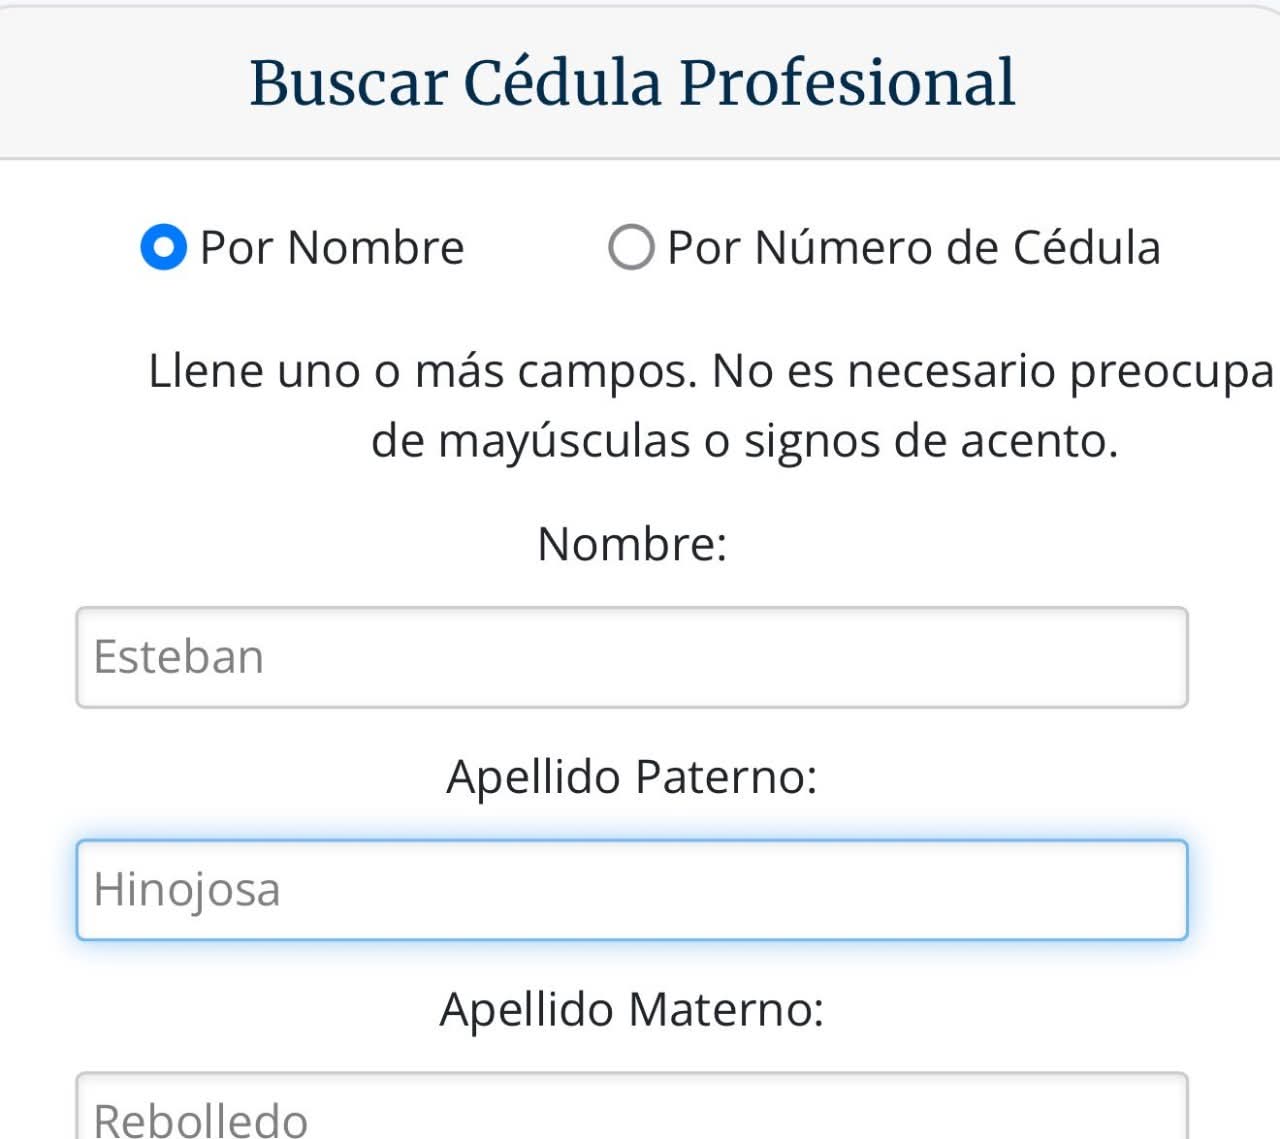Click the "Nombre:" field label

point(631,545)
